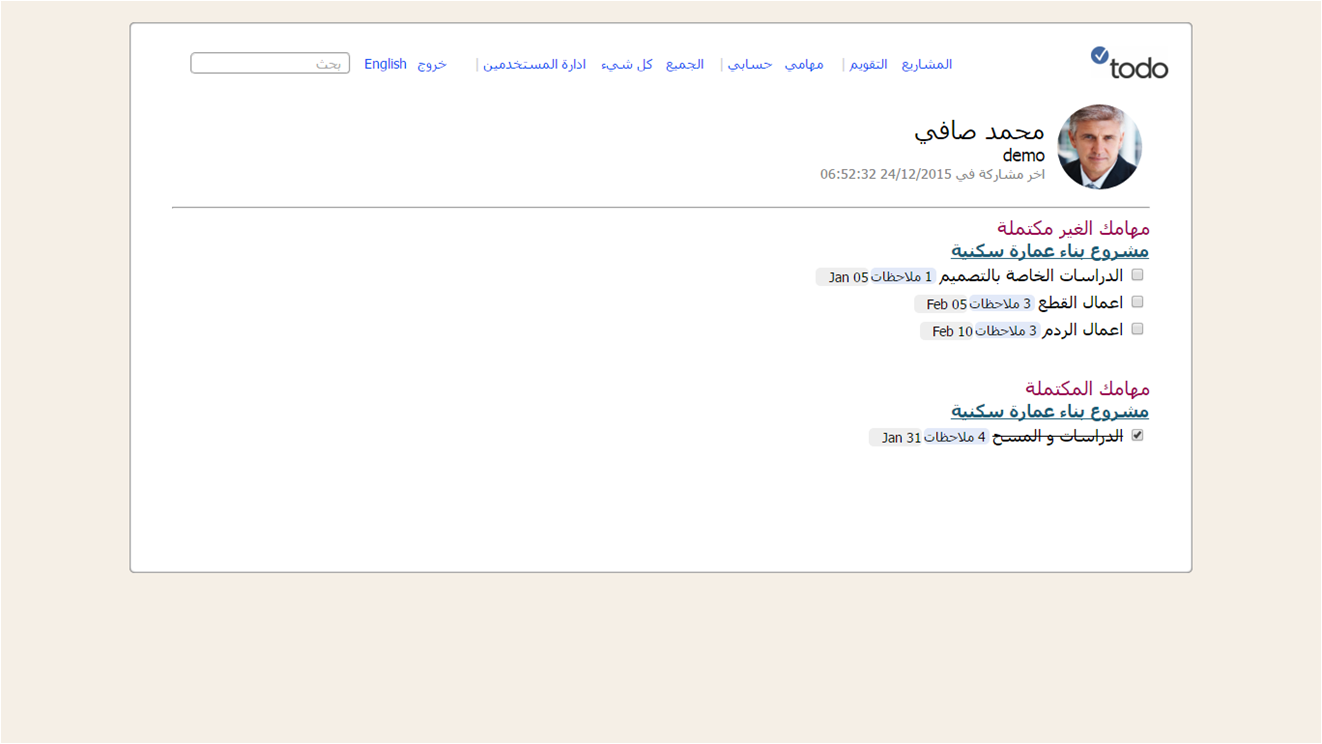The image size is (1322, 744).
Task: Open project link under مهامك المكتملة
Action: click(1049, 411)
